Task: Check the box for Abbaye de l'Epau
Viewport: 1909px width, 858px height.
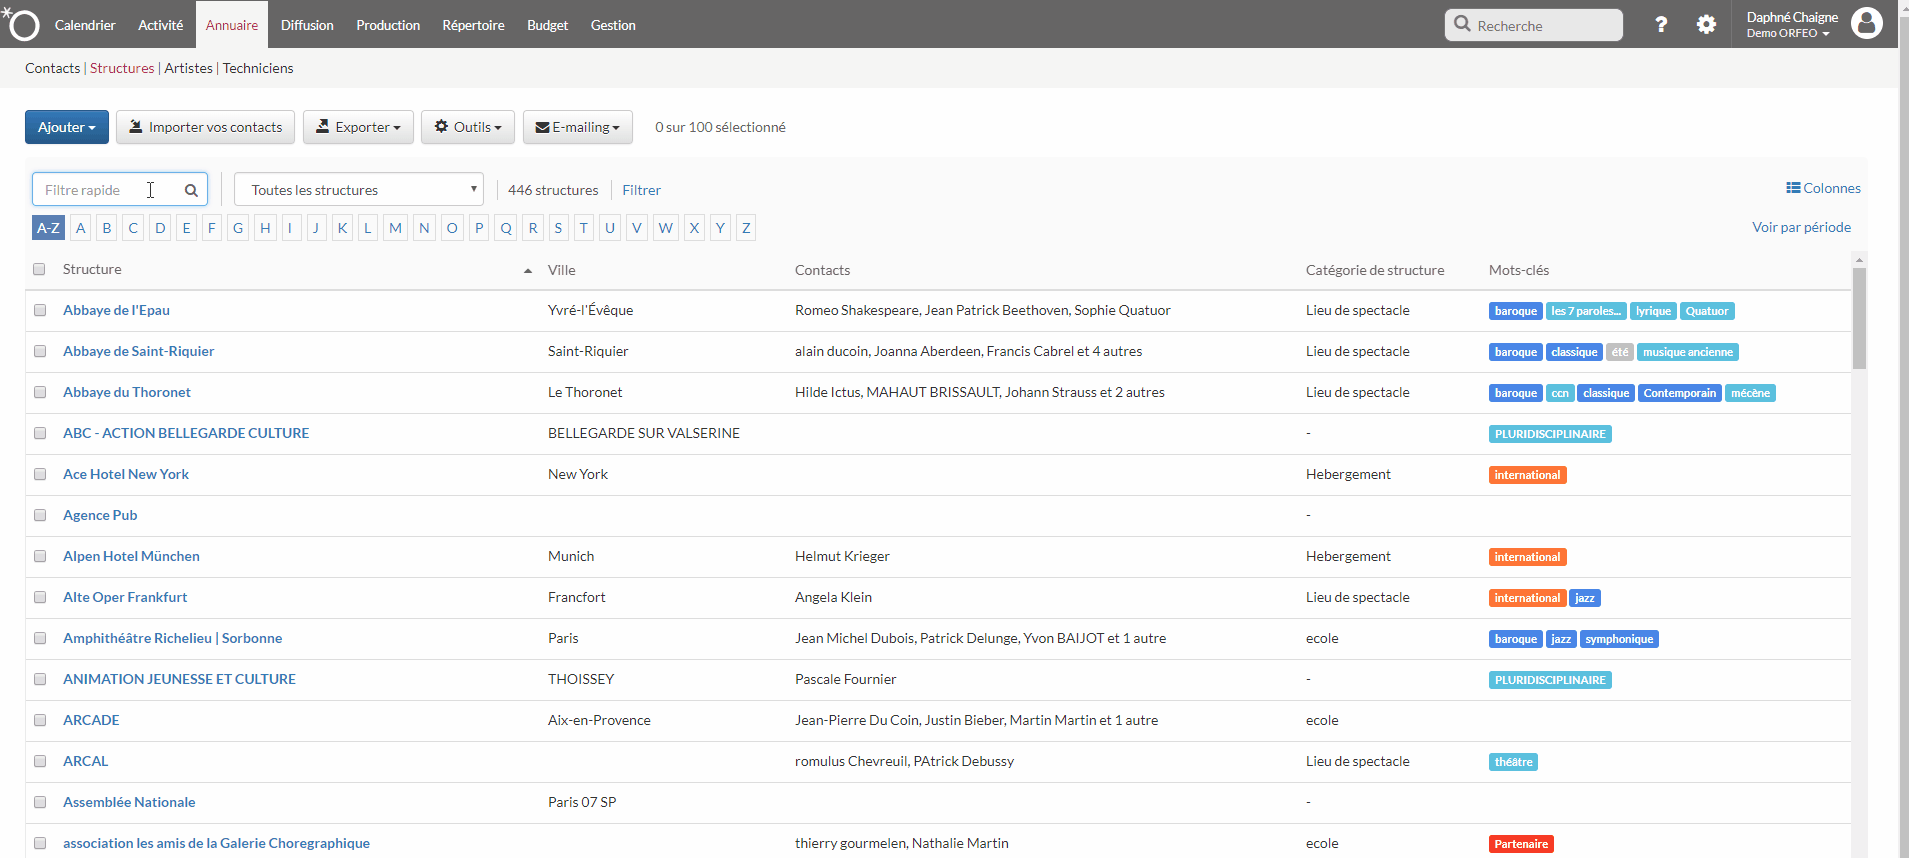Action: [40, 310]
